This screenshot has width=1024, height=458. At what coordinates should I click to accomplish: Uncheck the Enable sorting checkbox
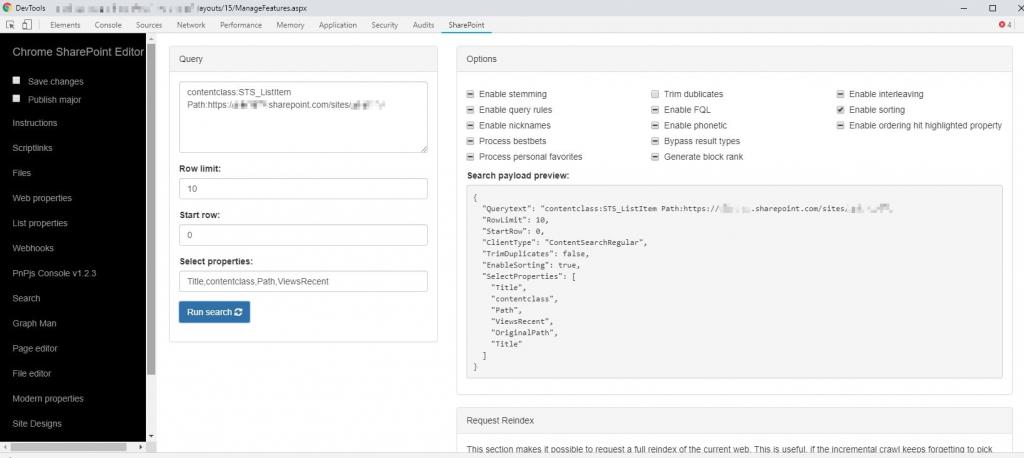pos(841,110)
